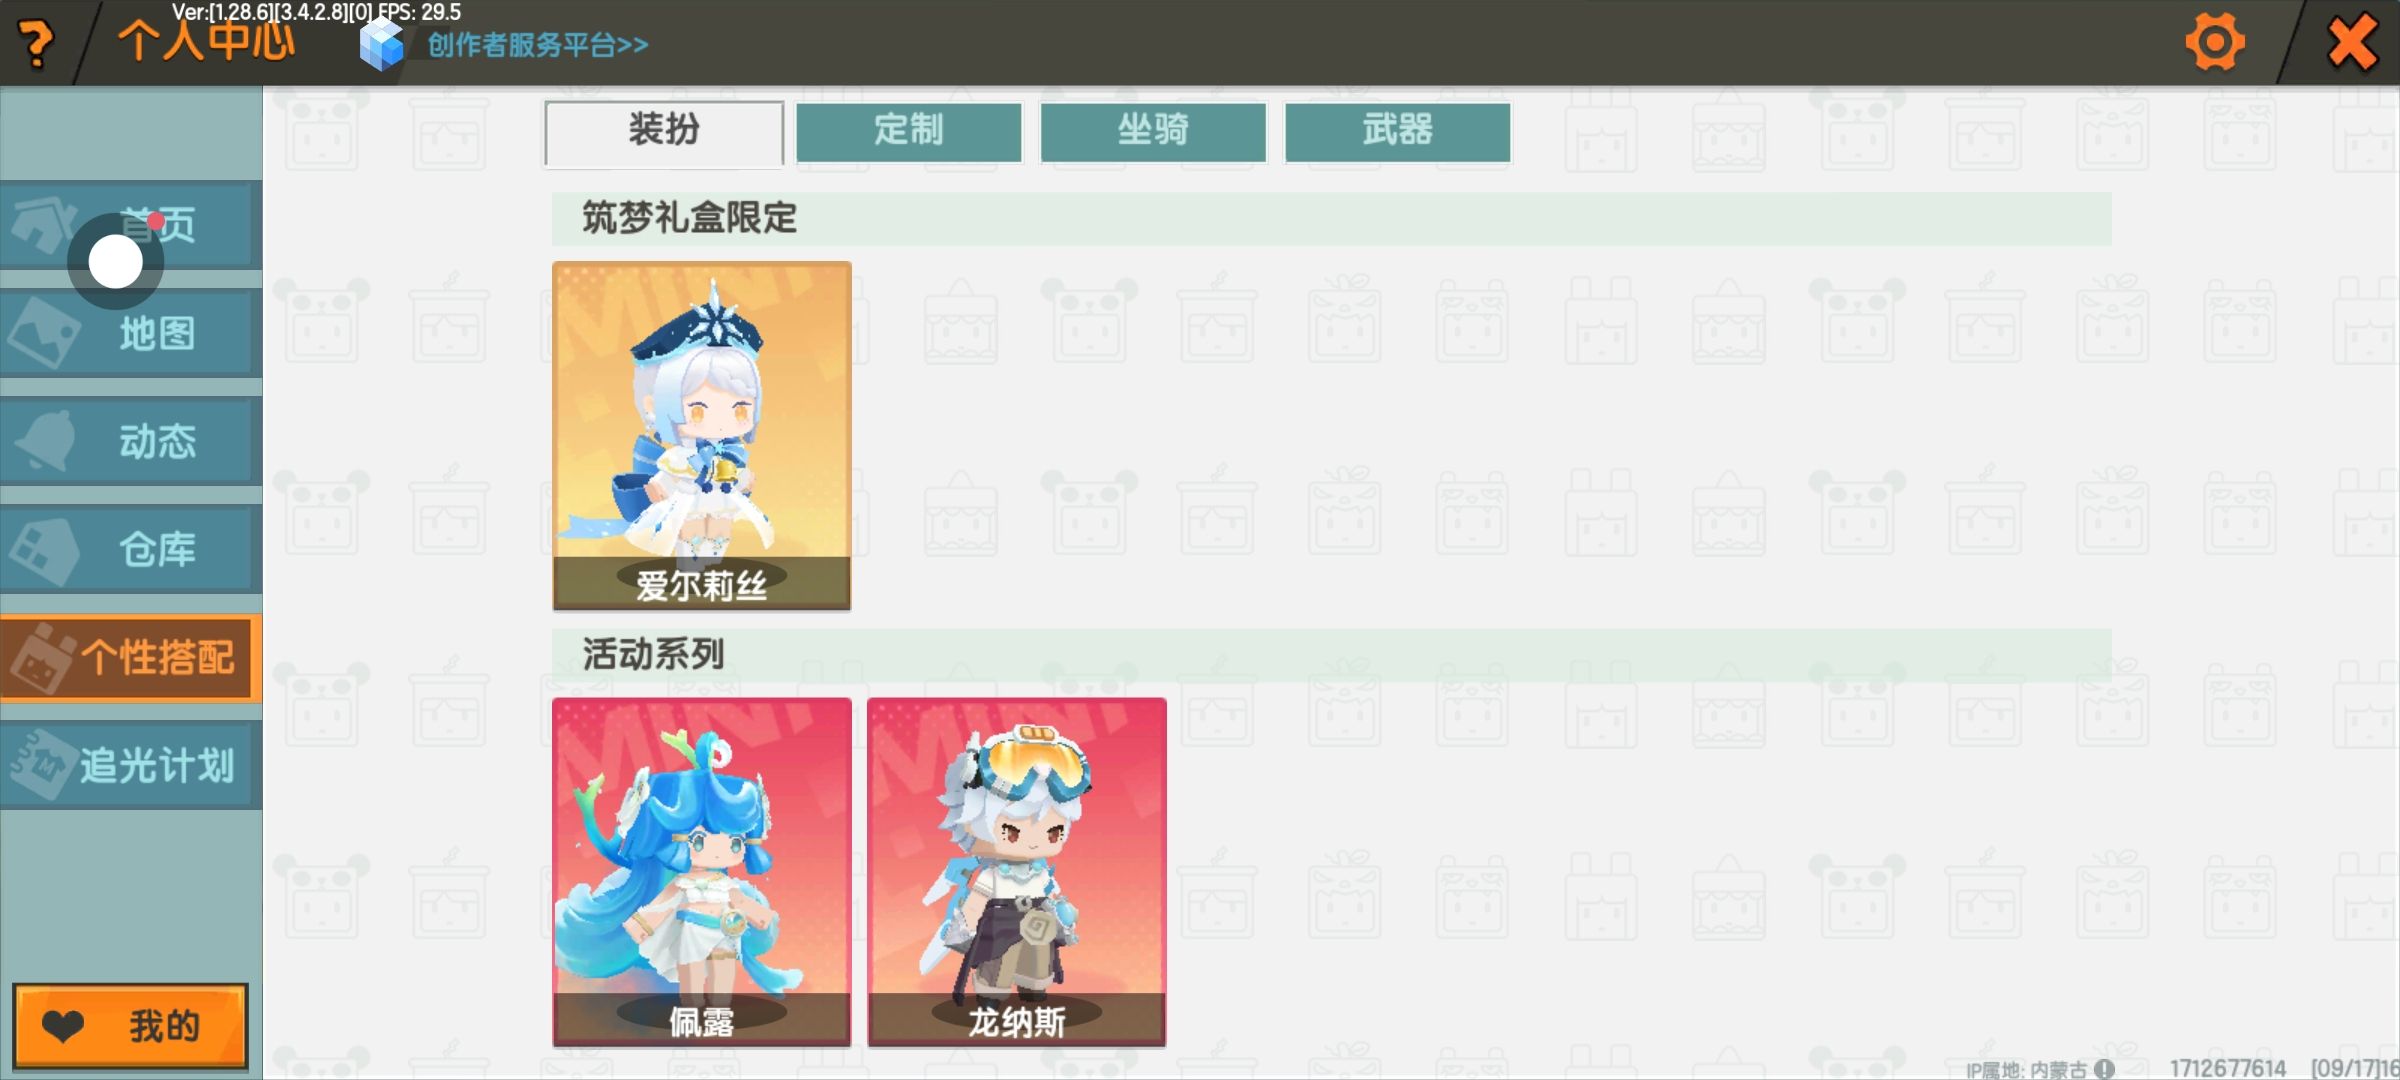This screenshot has width=2400, height=1080.
Task: Switch to the 定制 tab
Action: pos(909,132)
